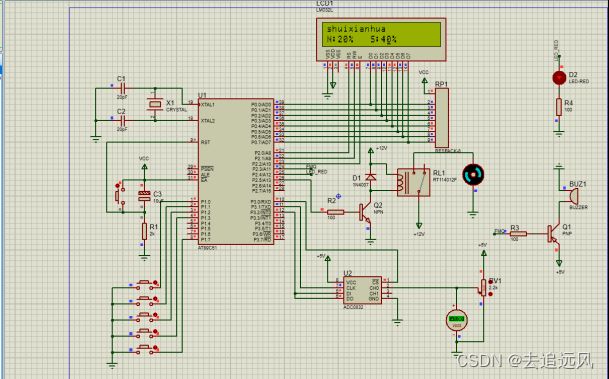Select the LCD1 display component
The image size is (609, 379).
pyautogui.click(x=381, y=39)
